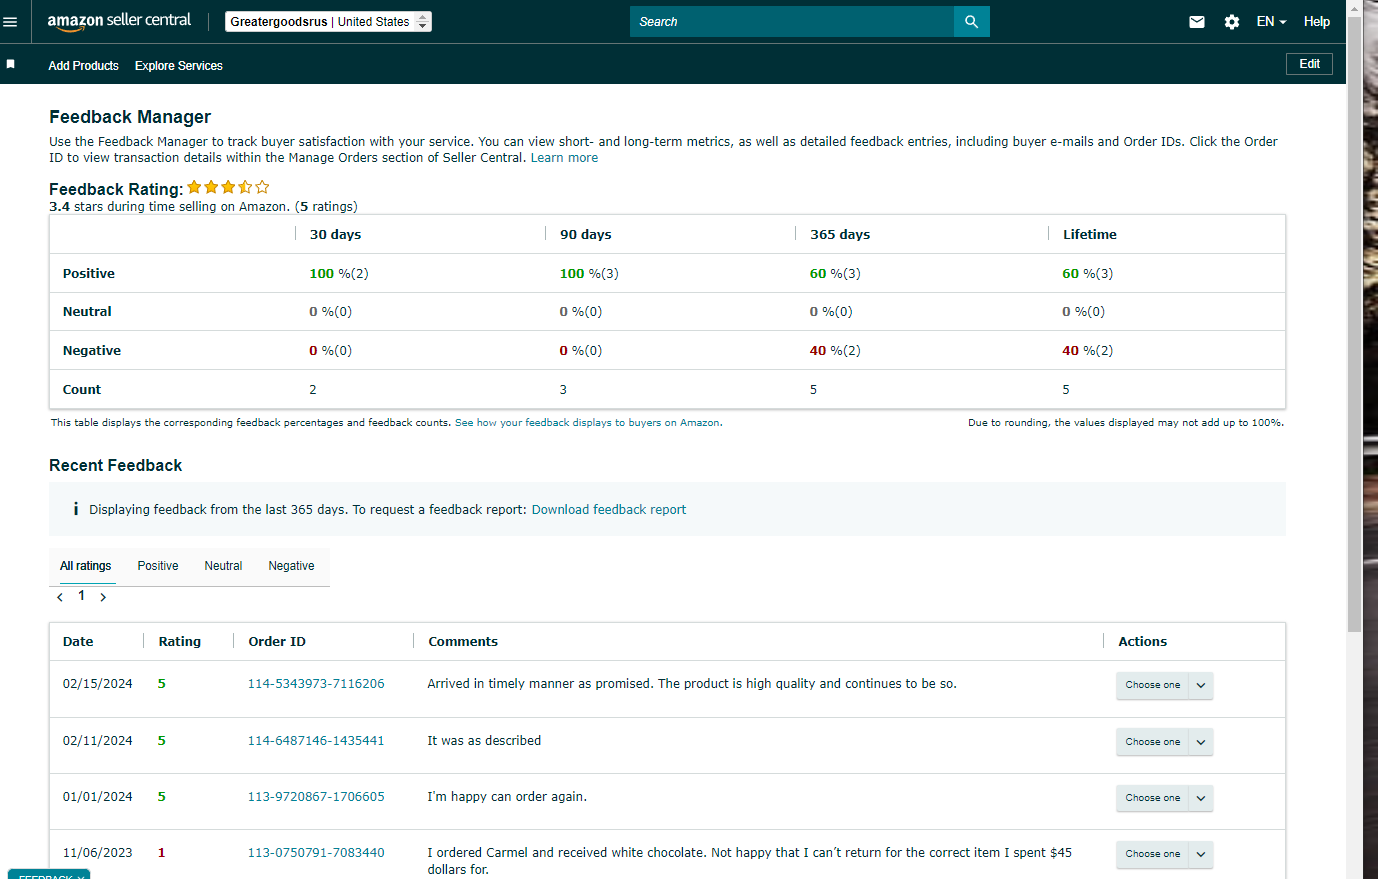Click the comment 'I'm happy can order again.'
This screenshot has height=879, width=1378.
507,797
